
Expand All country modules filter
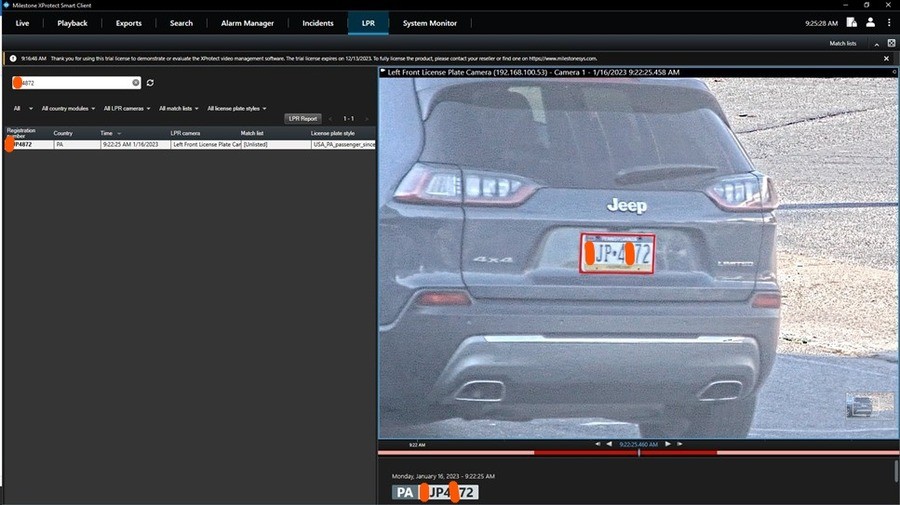(68, 108)
